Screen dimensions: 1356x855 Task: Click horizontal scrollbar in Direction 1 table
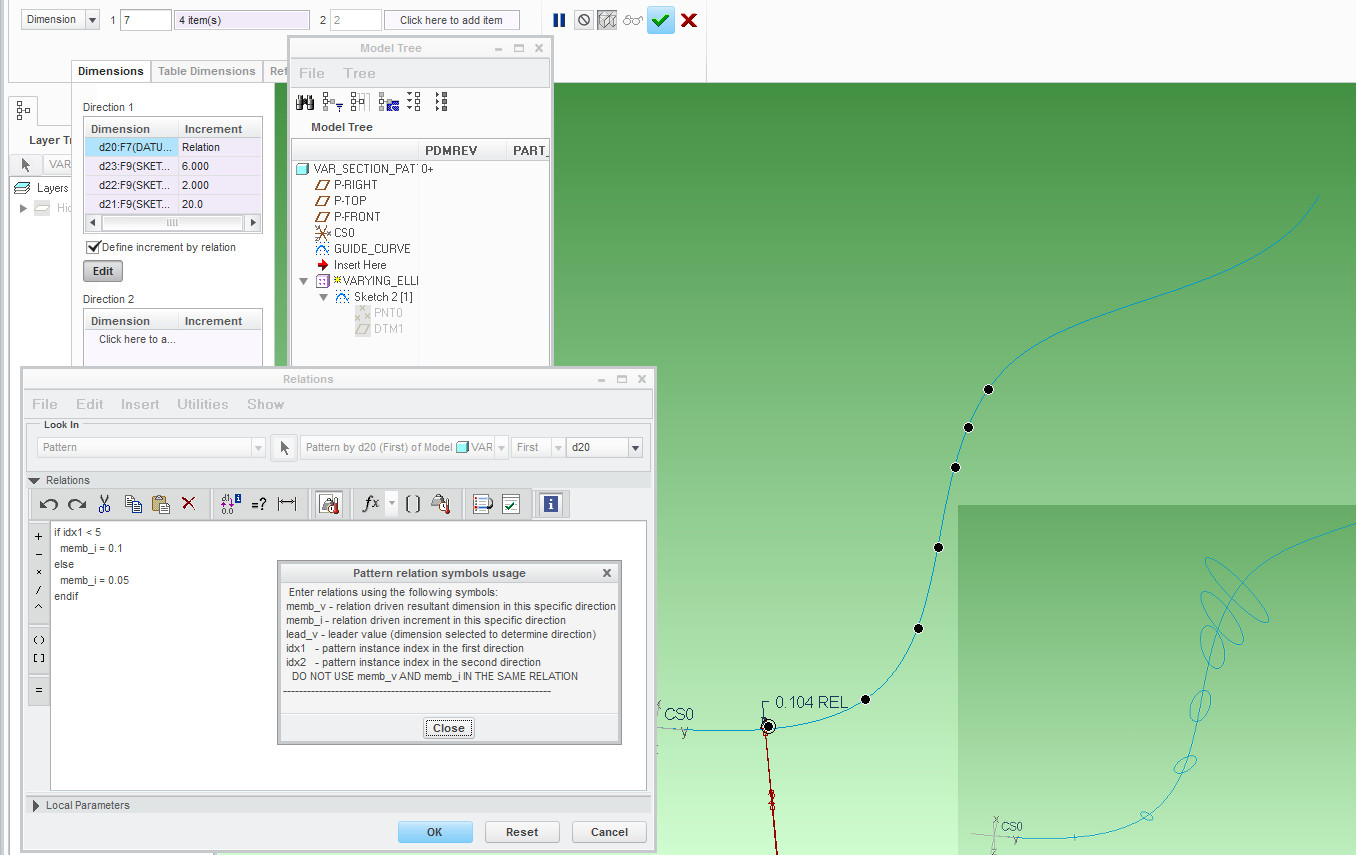point(172,223)
